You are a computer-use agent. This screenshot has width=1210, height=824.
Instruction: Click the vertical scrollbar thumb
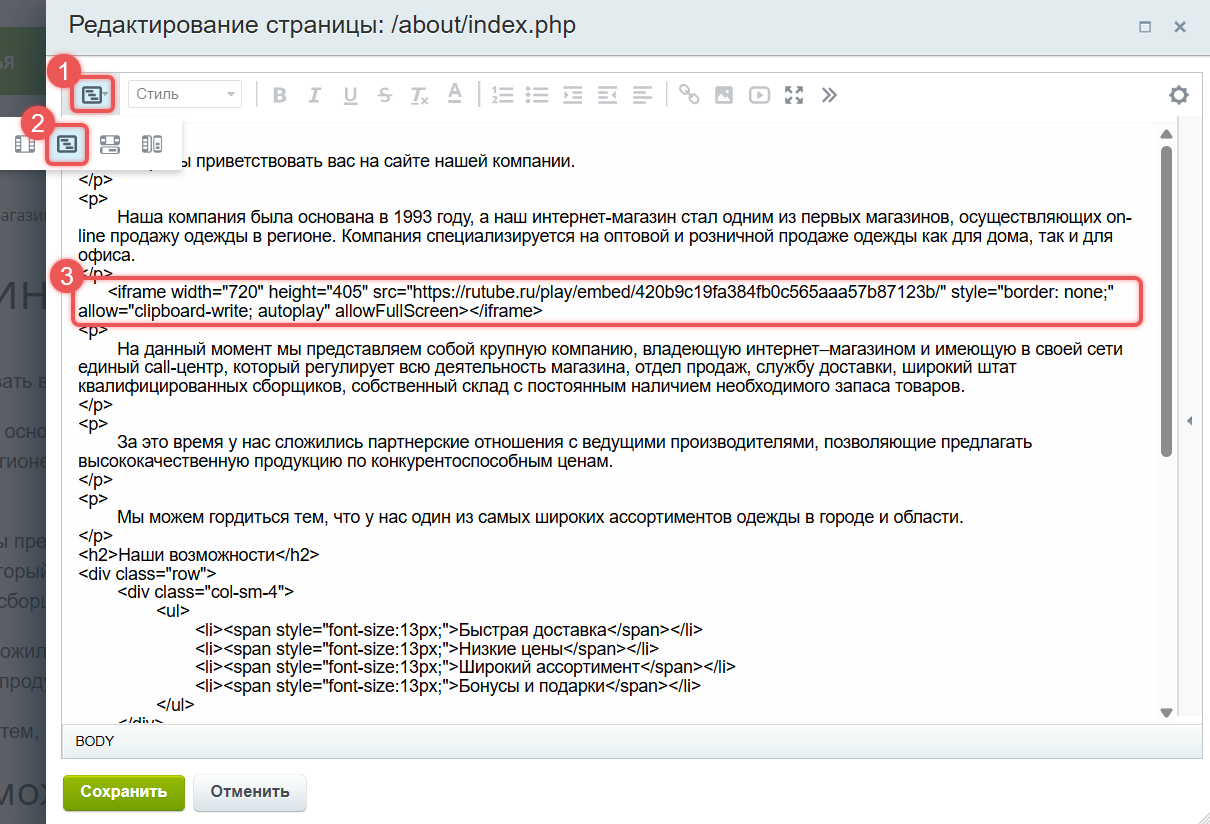click(1166, 300)
